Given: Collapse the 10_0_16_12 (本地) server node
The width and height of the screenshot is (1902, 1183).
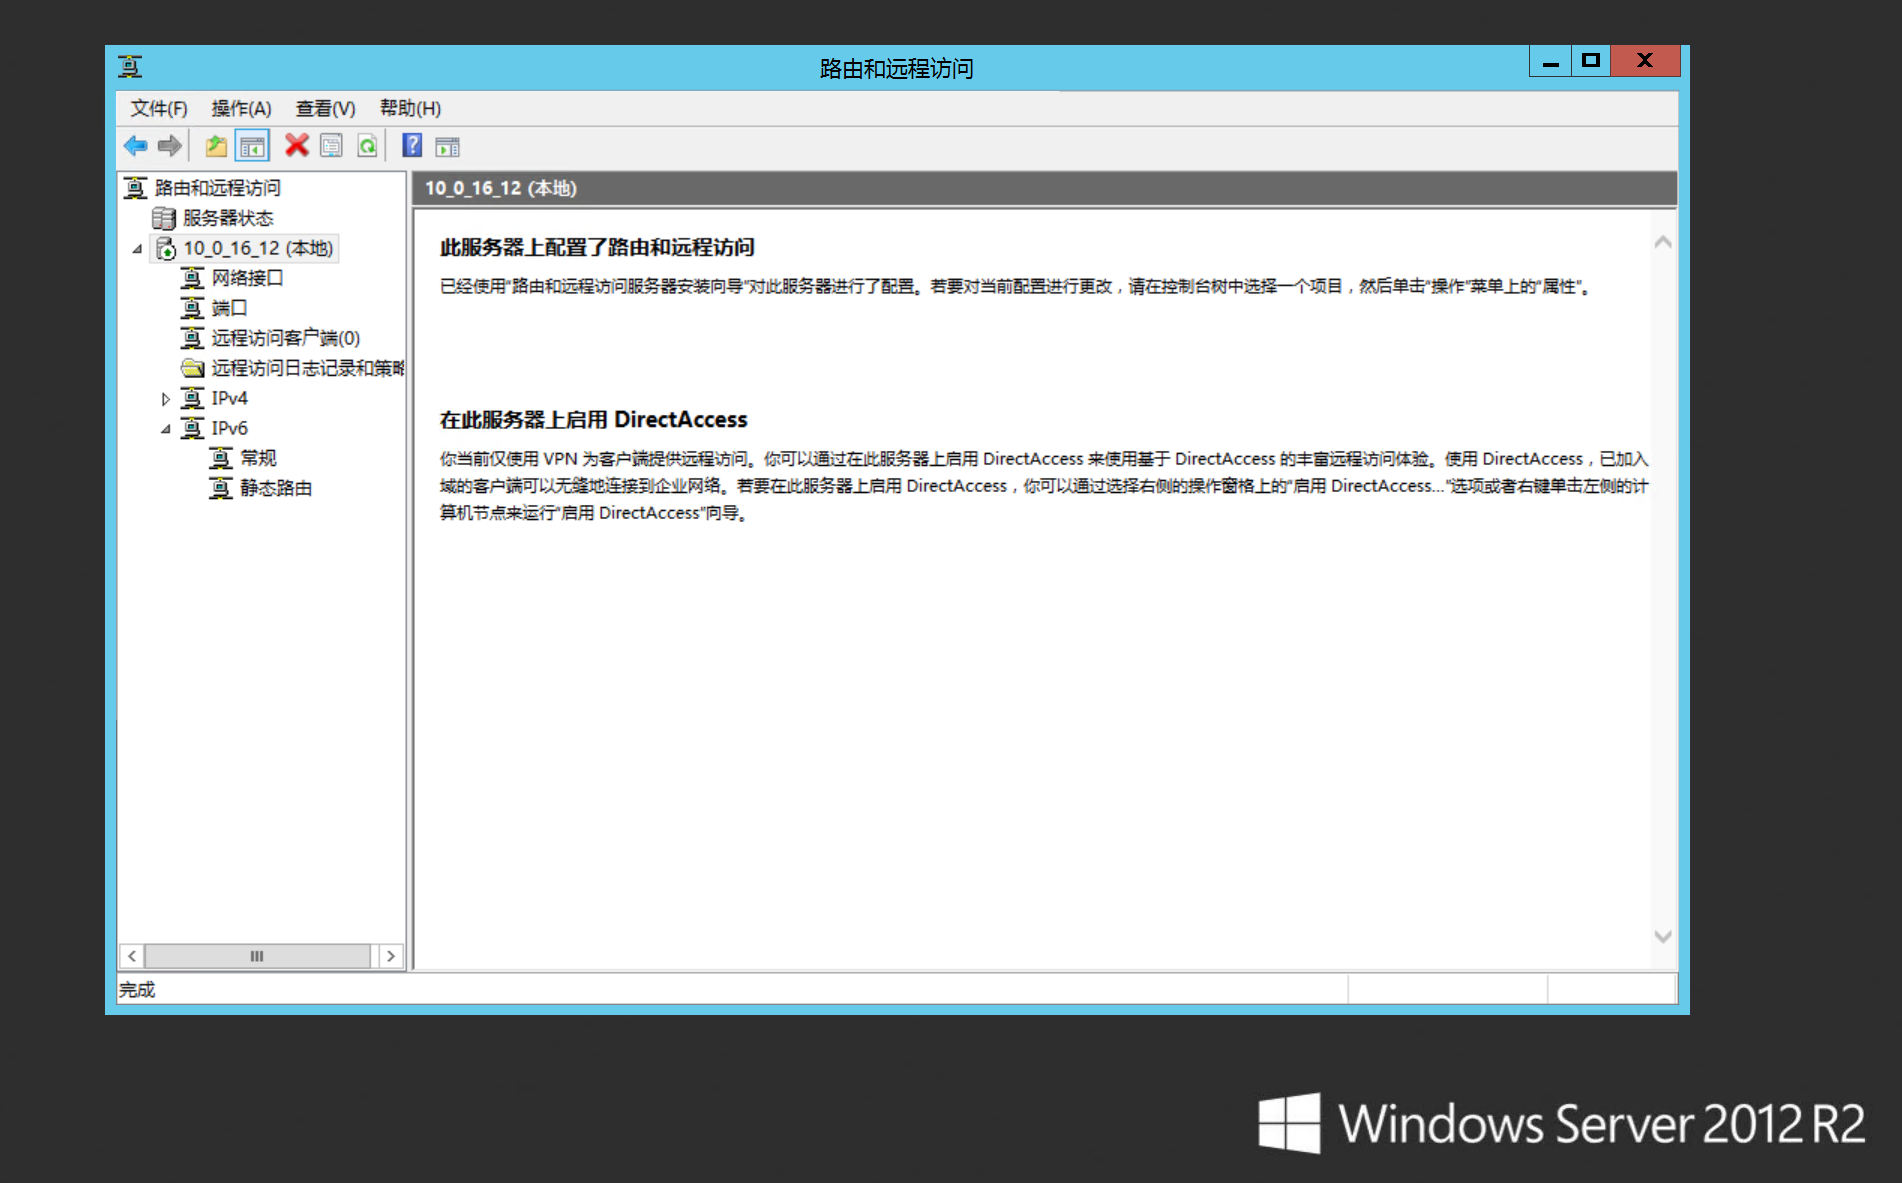Looking at the screenshot, I should [137, 249].
